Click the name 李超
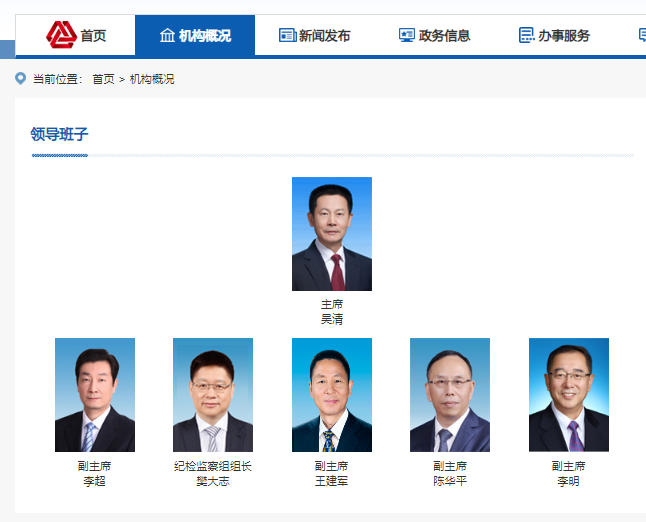The image size is (646, 522). coord(94,481)
